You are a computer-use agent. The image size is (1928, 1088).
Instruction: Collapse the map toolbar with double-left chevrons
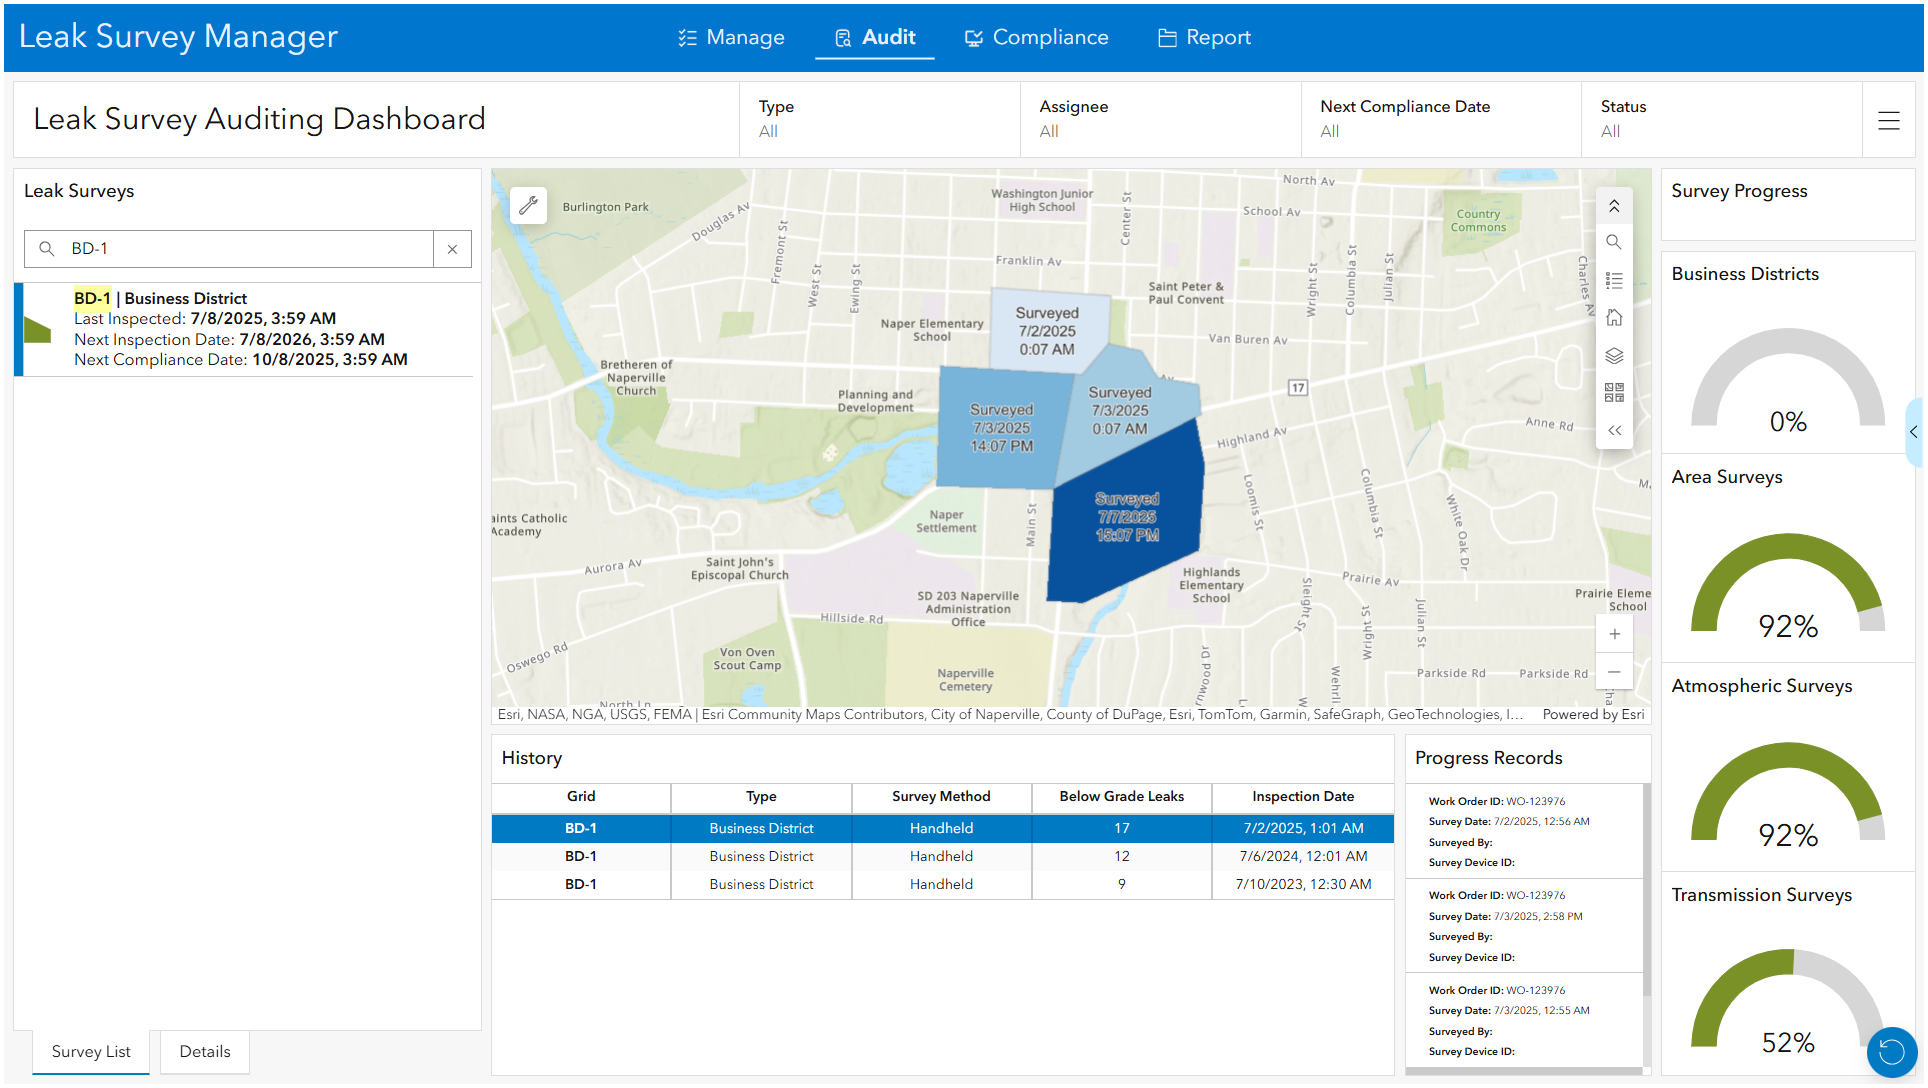(1614, 430)
